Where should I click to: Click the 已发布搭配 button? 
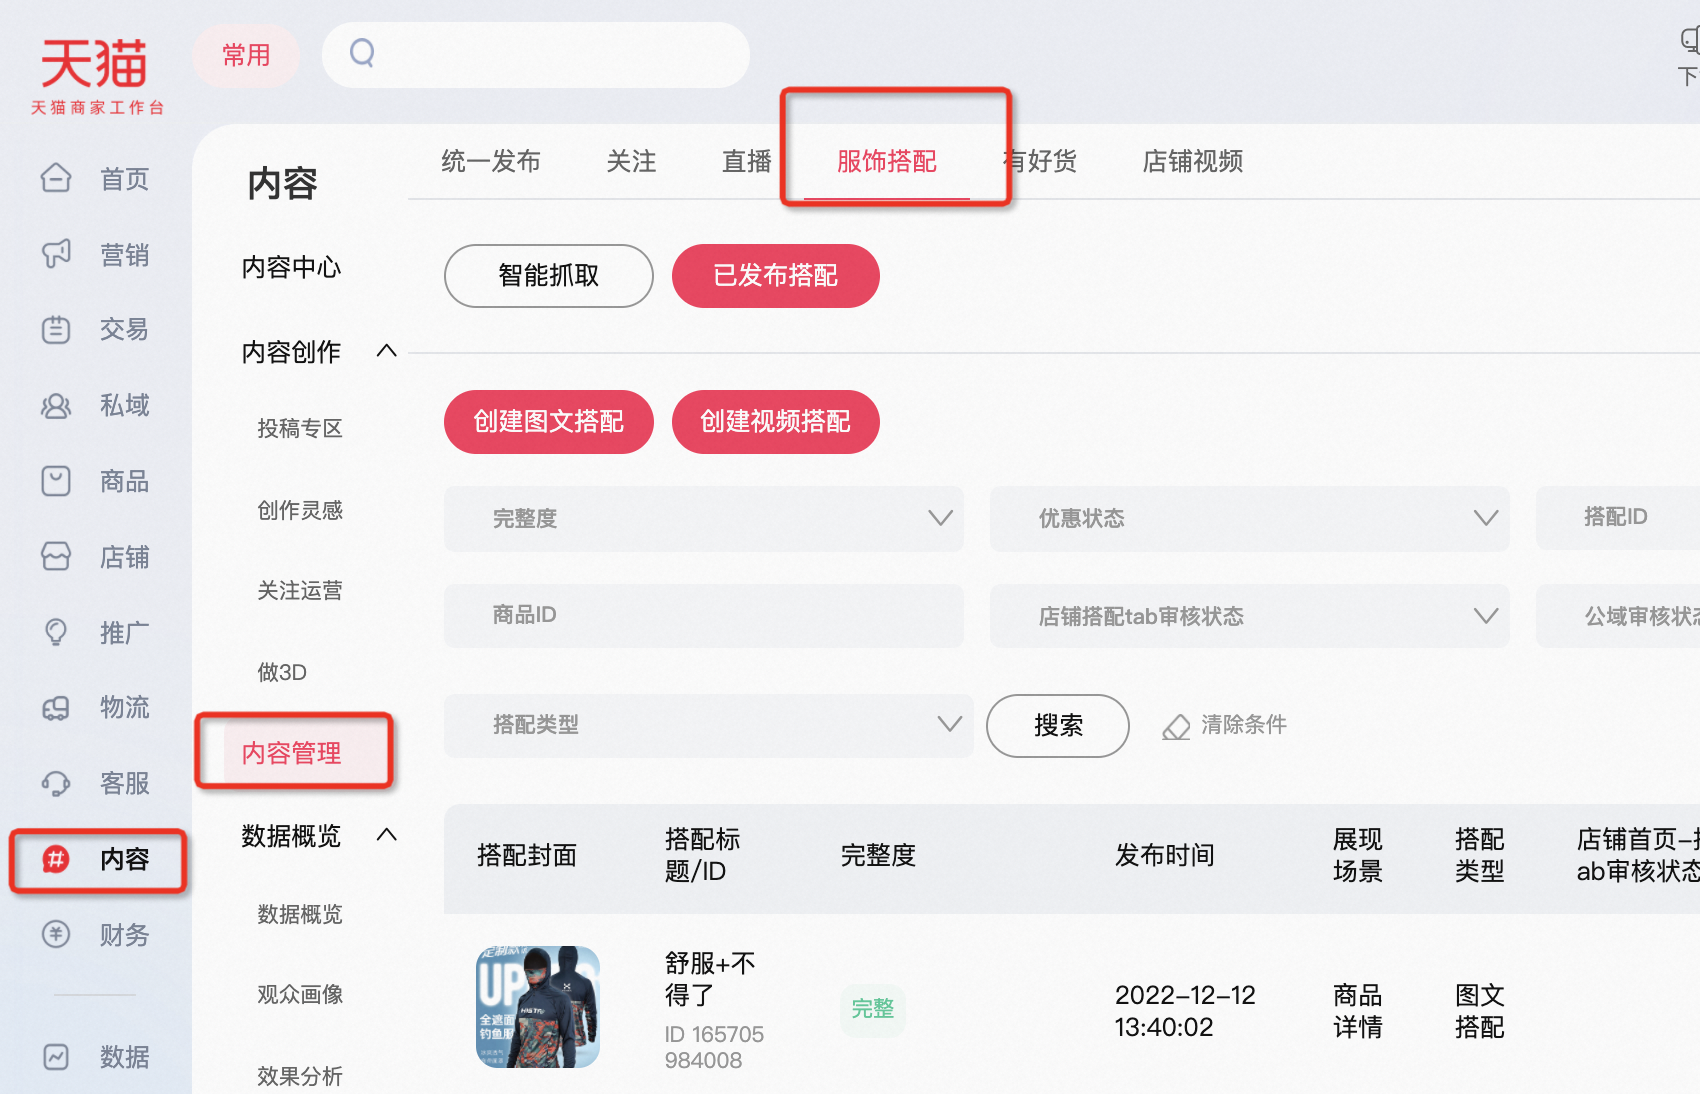[x=776, y=276]
